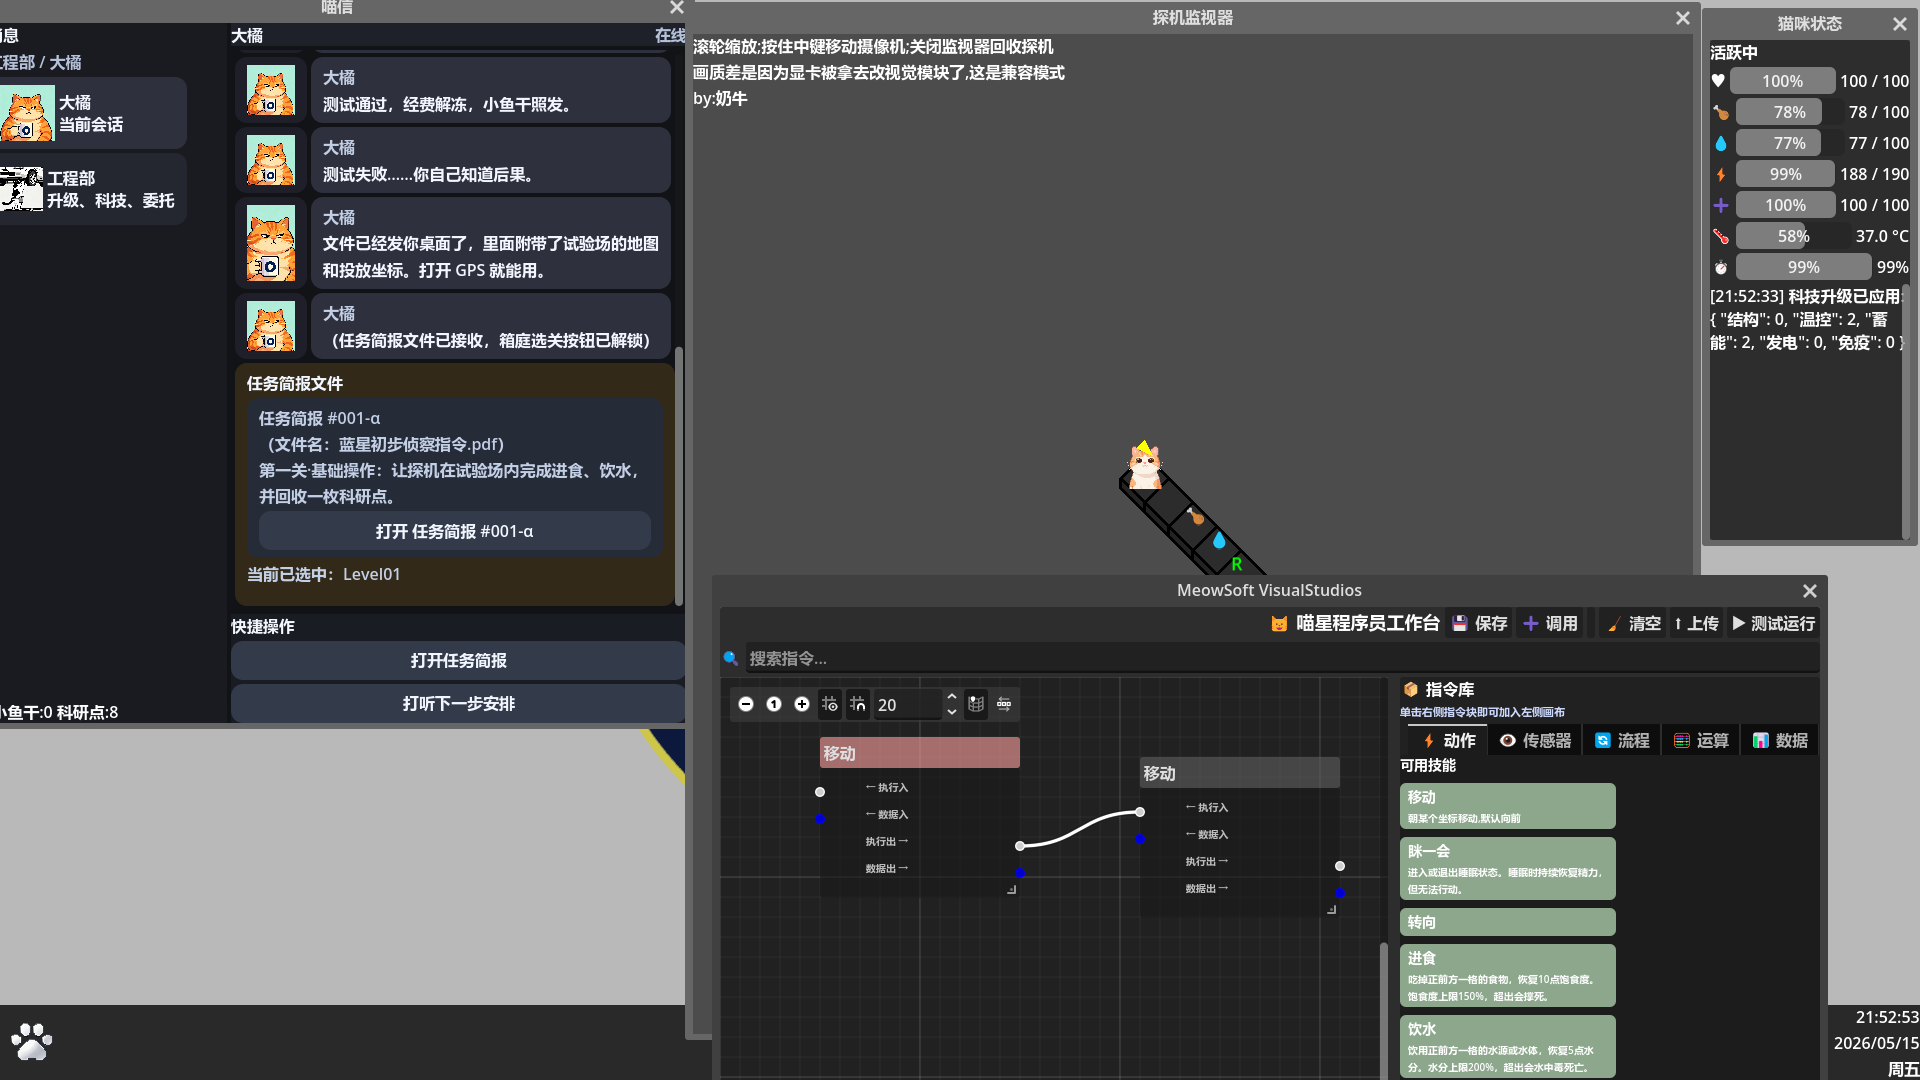Screen dimensions: 1920x1080
Task: Toggle snap-to-grid magnet icon in canvas toolbar
Action: 858,704
